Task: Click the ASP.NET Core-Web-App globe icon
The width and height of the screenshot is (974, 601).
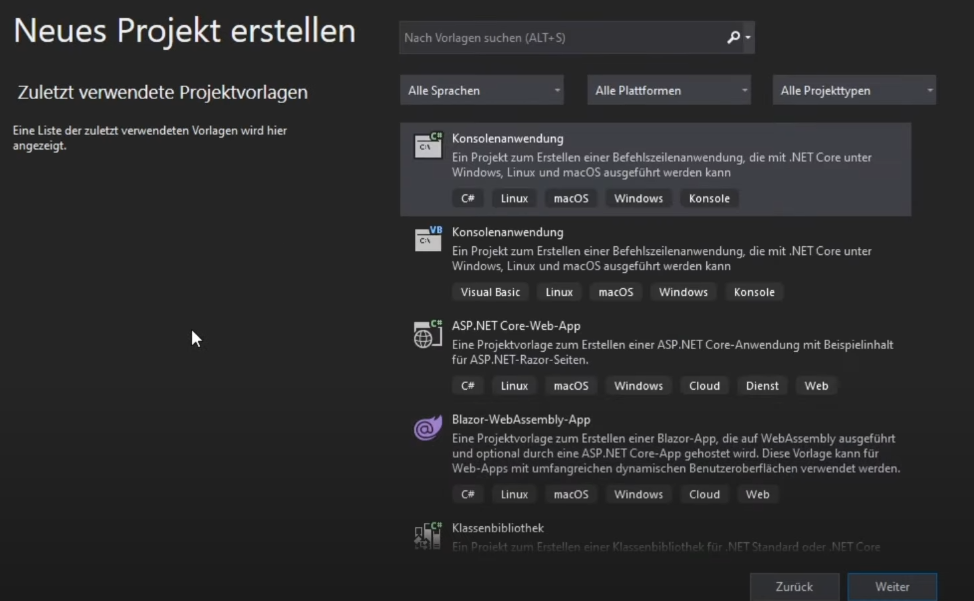Action: pos(428,333)
